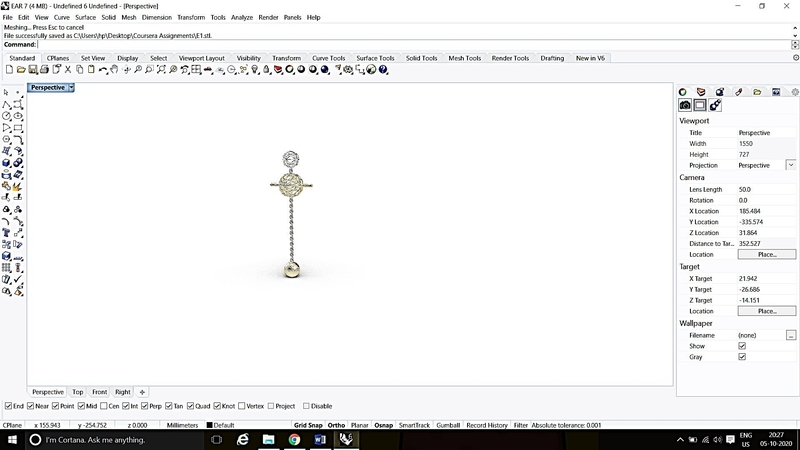Click the Help question mark icon
The width and height of the screenshot is (800, 450).
tap(383, 69)
